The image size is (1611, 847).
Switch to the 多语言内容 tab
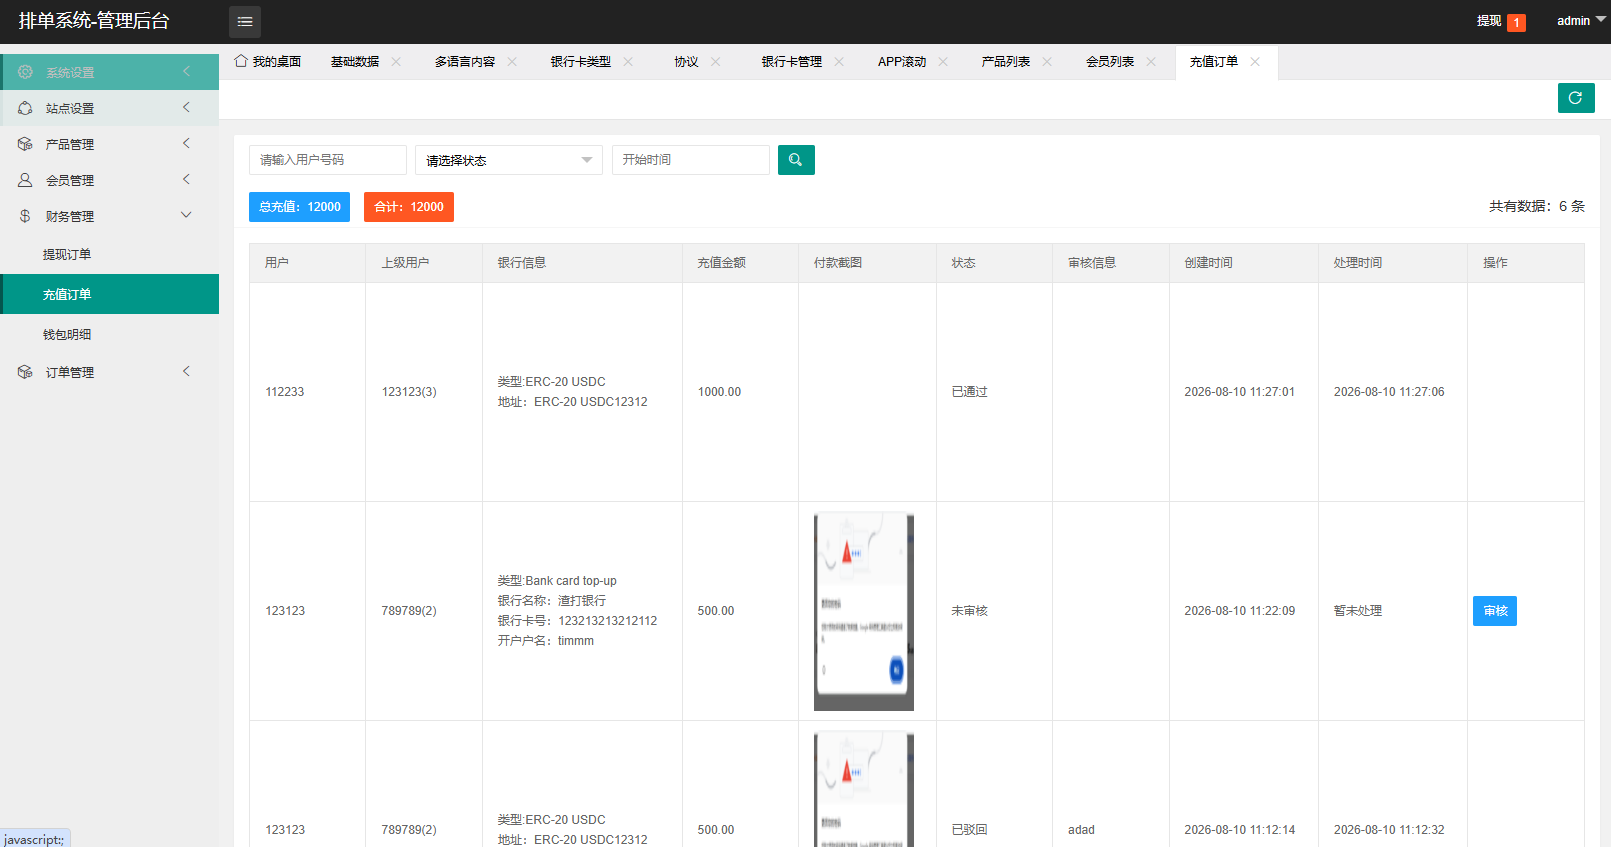point(465,62)
